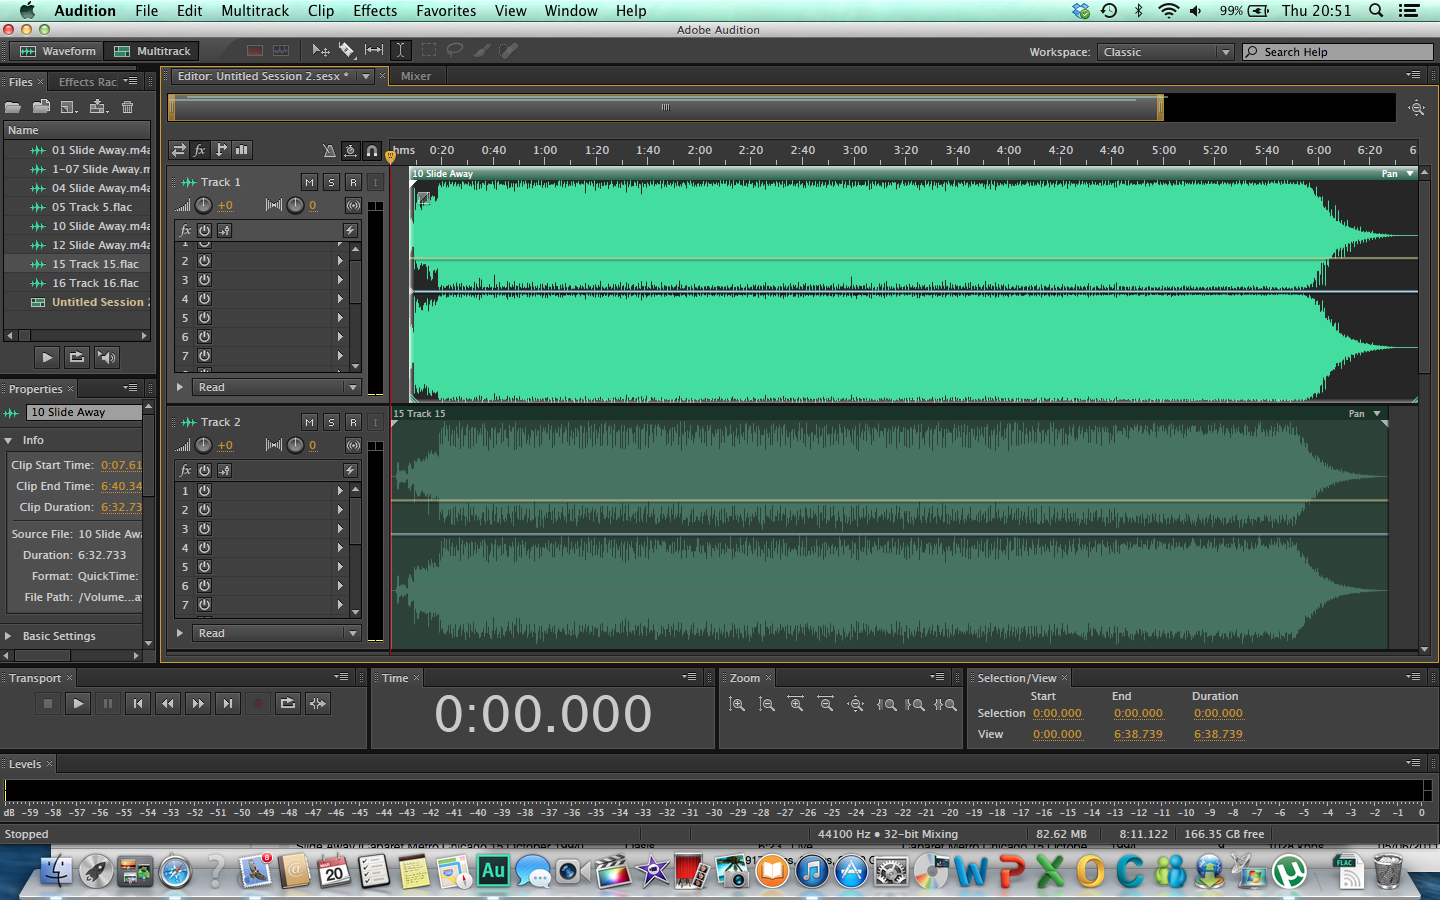This screenshot has width=1440, height=900.
Task: Open Track 1 effect slot 2 arrow
Action: point(340,261)
